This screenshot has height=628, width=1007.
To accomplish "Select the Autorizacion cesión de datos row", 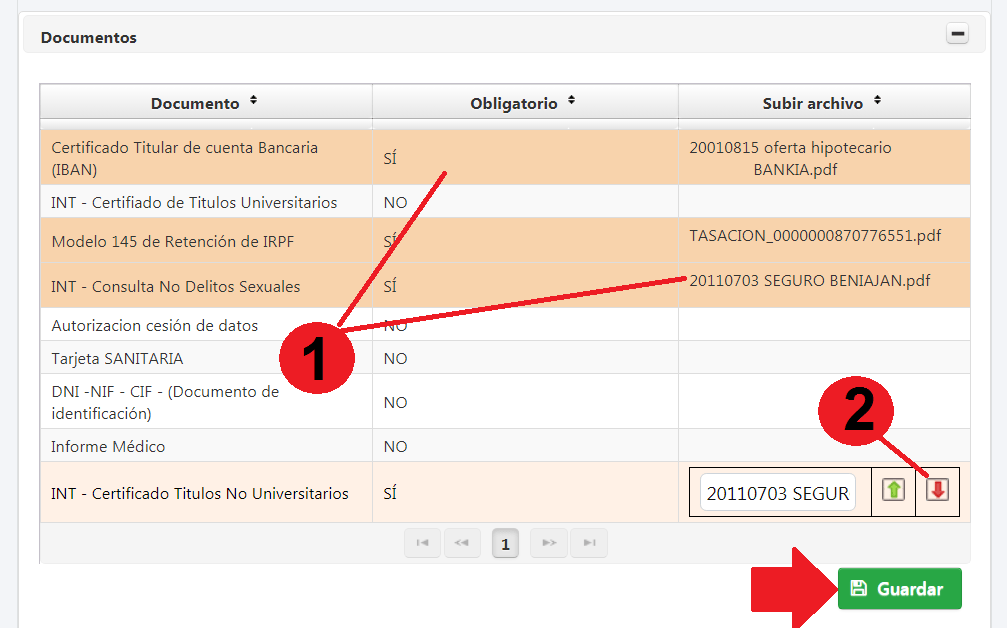I will (x=154, y=325).
